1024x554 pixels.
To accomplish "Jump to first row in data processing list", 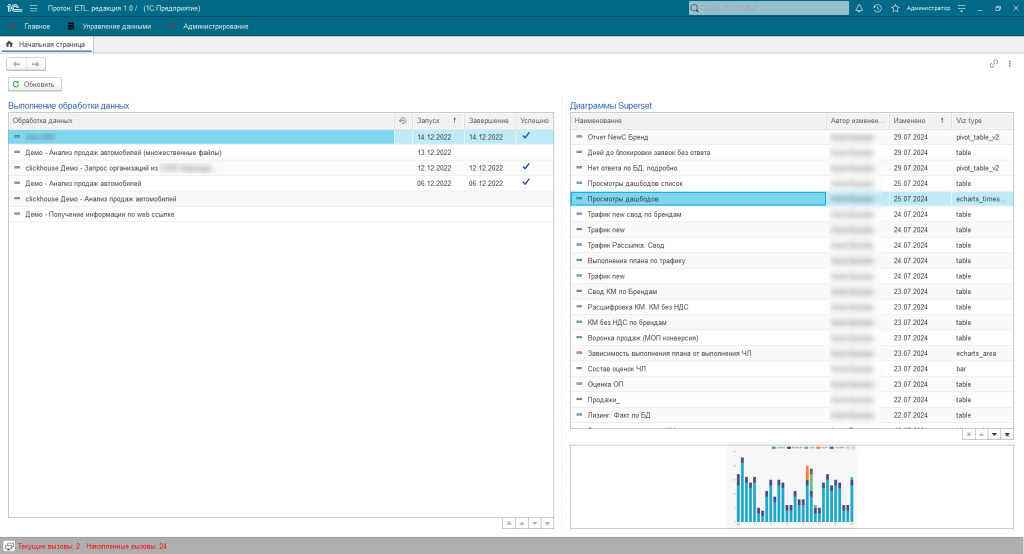I will [508, 523].
